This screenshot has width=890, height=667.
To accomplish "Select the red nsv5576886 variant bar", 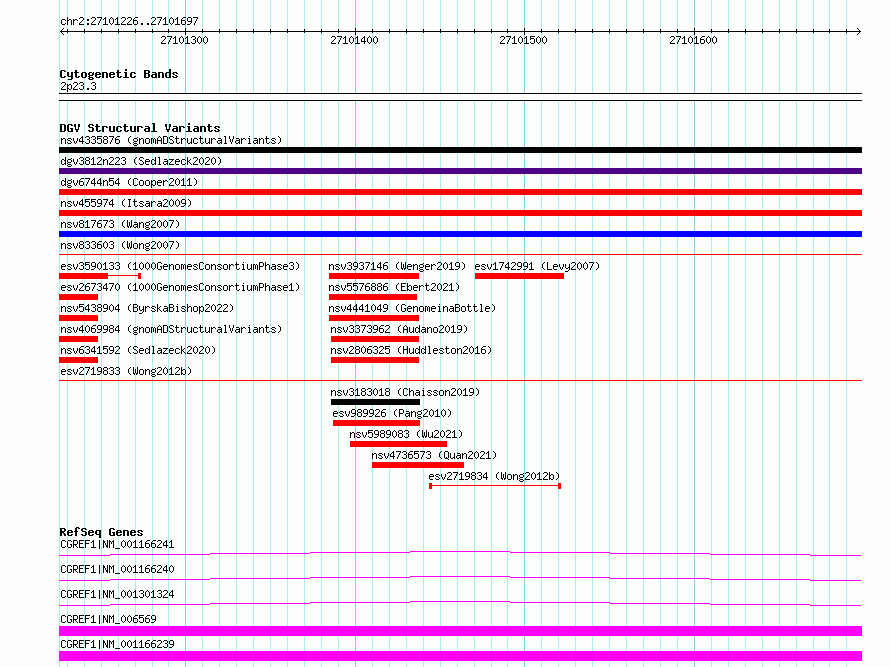I will click(x=373, y=297).
